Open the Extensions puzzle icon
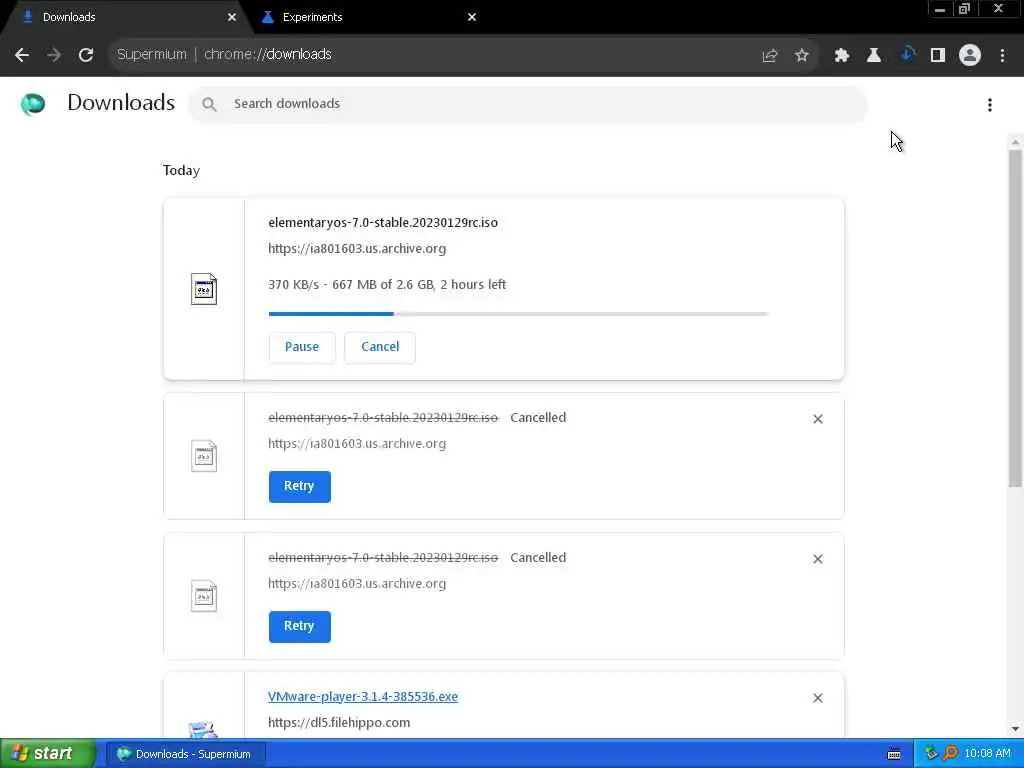Viewport: 1024px width, 768px height. (x=842, y=56)
